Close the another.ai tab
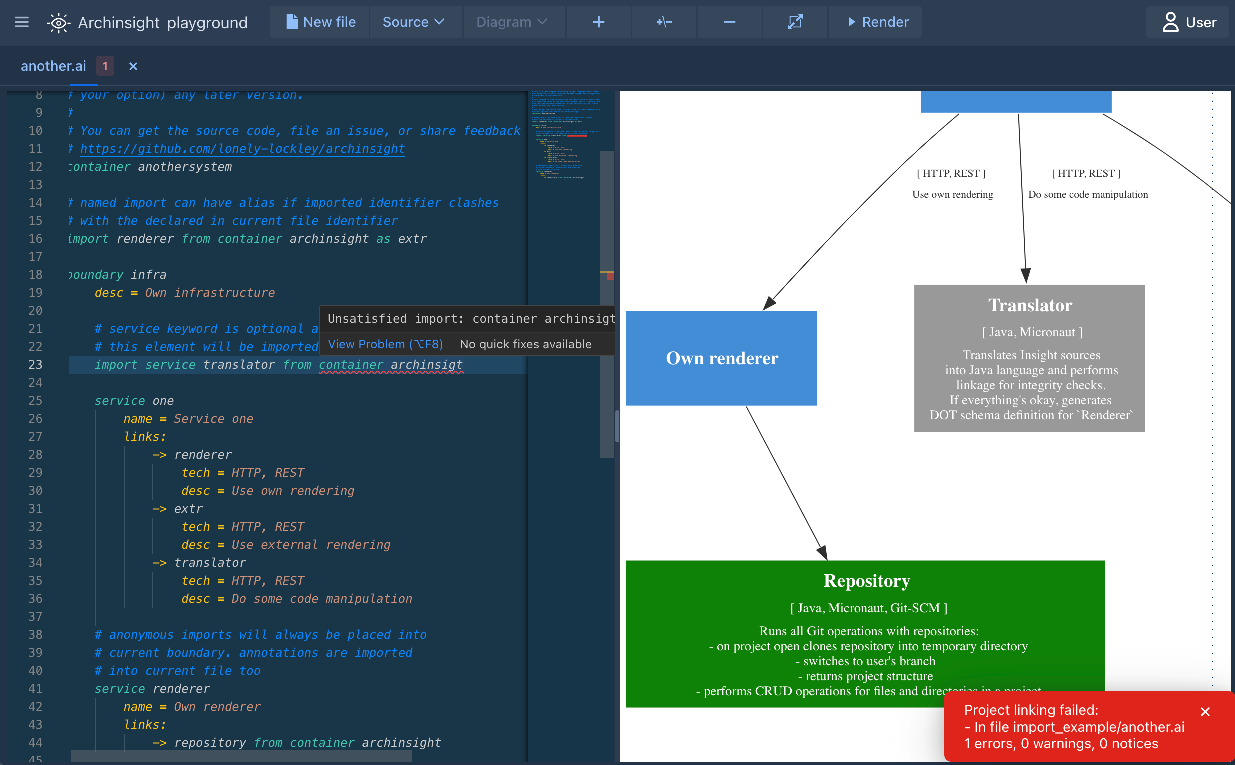Image resolution: width=1235 pixels, height=765 pixels. pos(133,66)
